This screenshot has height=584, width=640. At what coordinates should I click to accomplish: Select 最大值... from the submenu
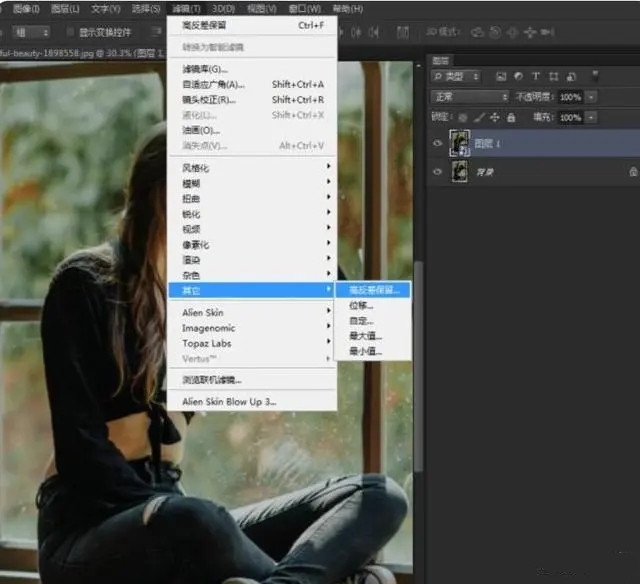365,336
